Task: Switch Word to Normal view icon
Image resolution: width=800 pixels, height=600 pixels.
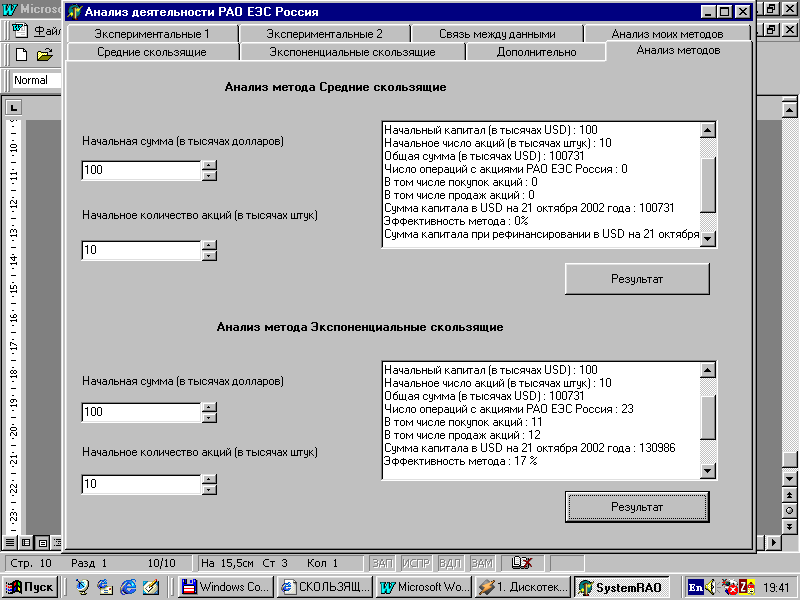Action: pos(10,542)
